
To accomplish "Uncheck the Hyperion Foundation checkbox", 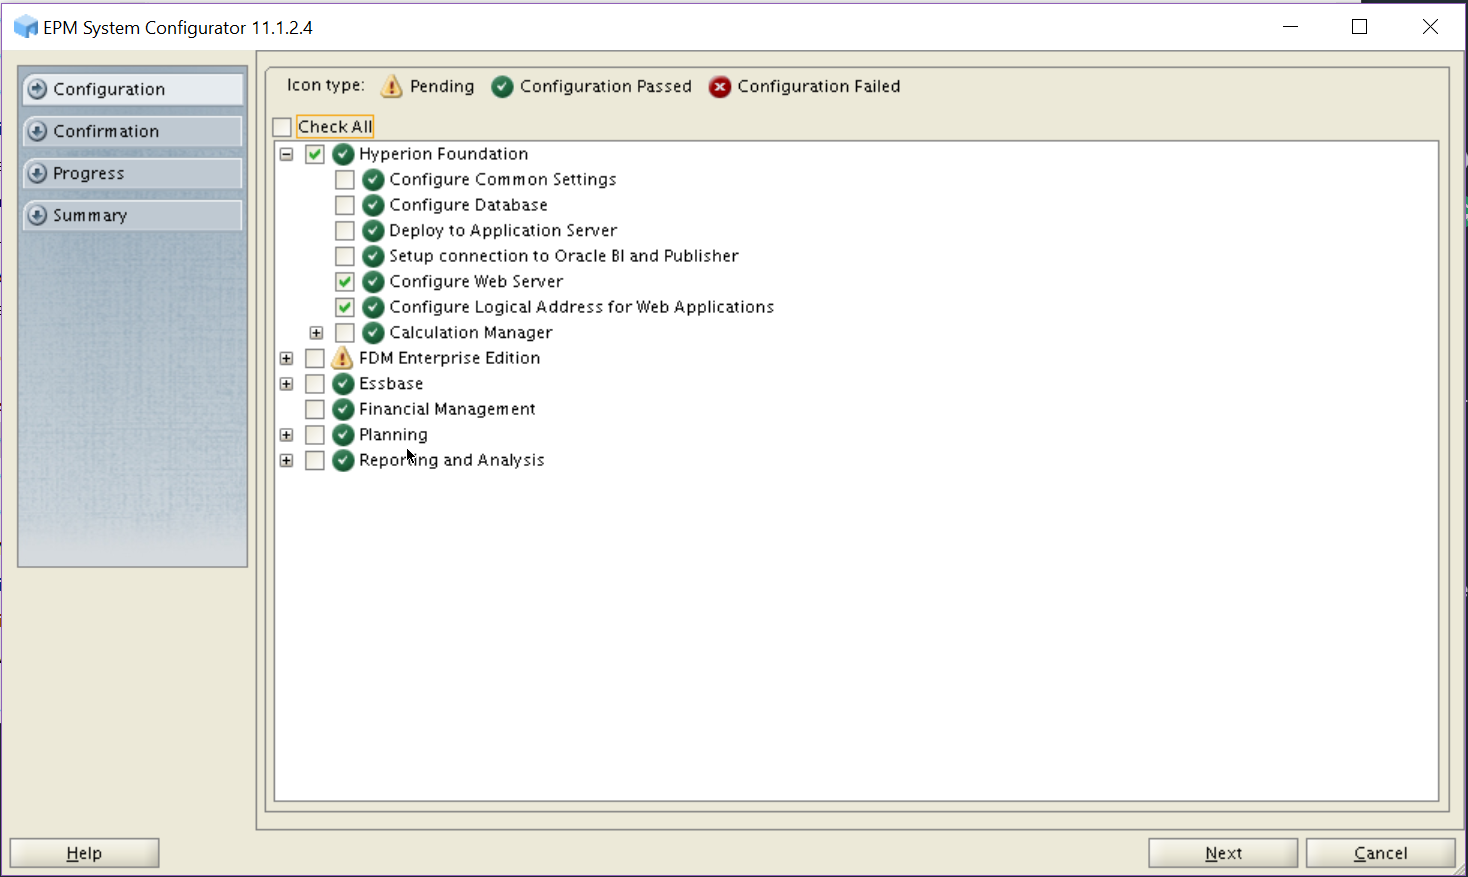I will pos(315,154).
